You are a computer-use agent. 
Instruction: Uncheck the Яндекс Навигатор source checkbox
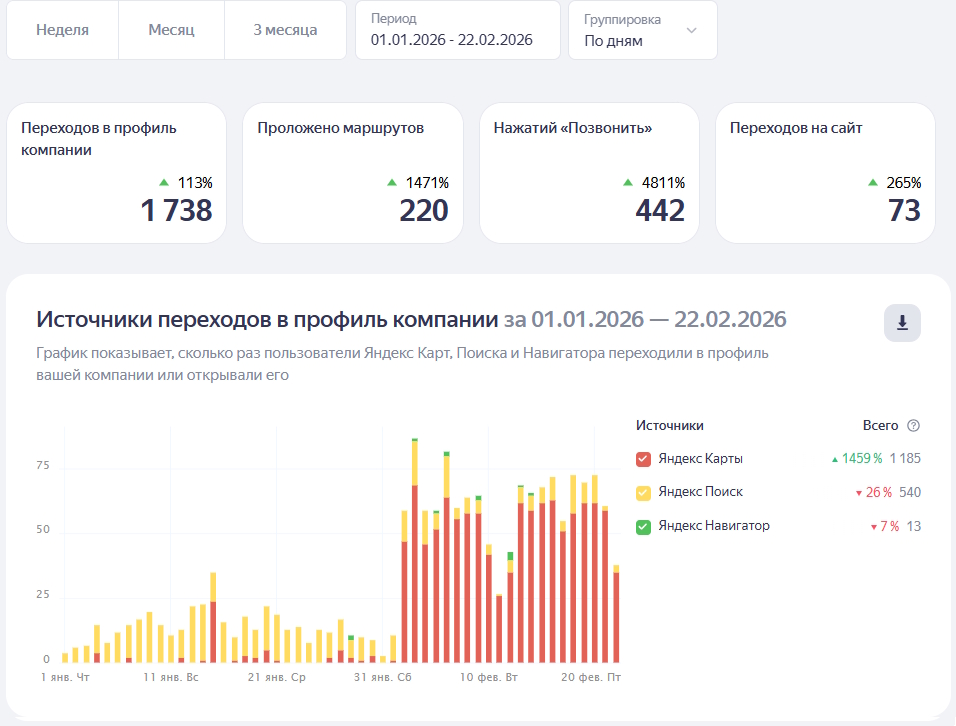[x=643, y=526]
